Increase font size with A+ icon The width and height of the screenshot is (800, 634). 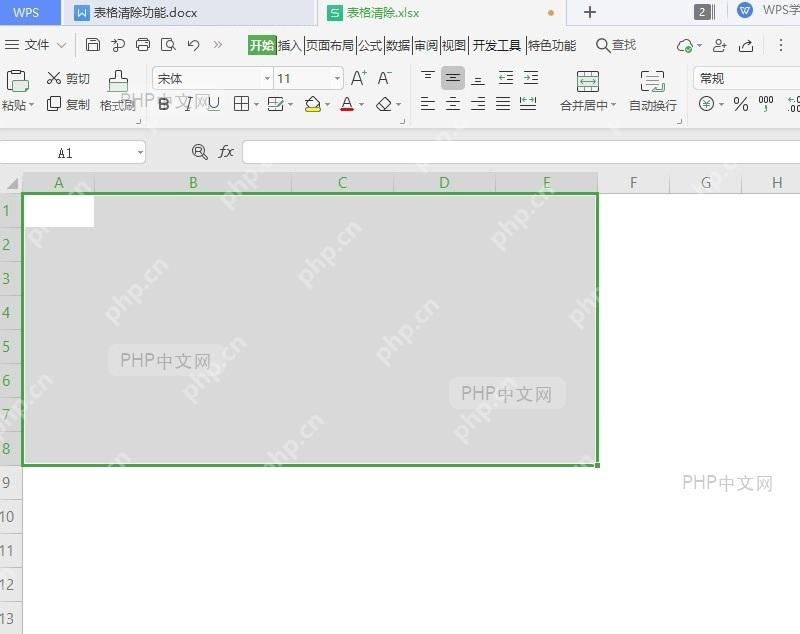coord(359,78)
